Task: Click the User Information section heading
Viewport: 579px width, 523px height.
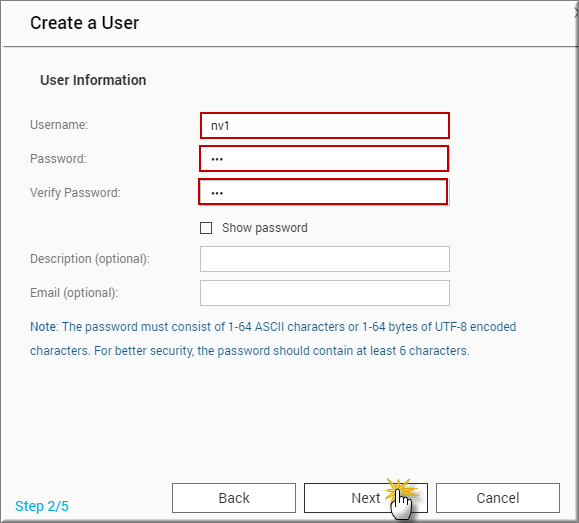Action: pos(93,80)
